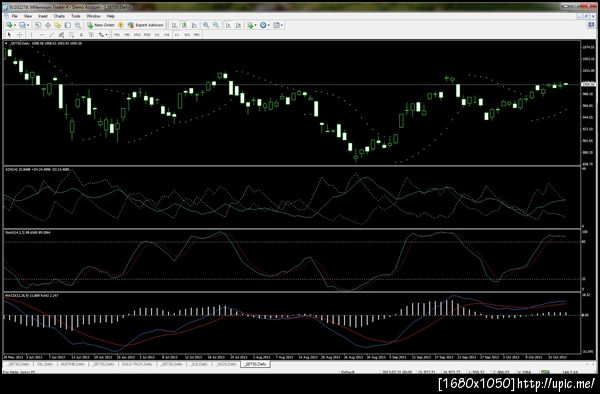Click the chat icon at top right

point(591,25)
